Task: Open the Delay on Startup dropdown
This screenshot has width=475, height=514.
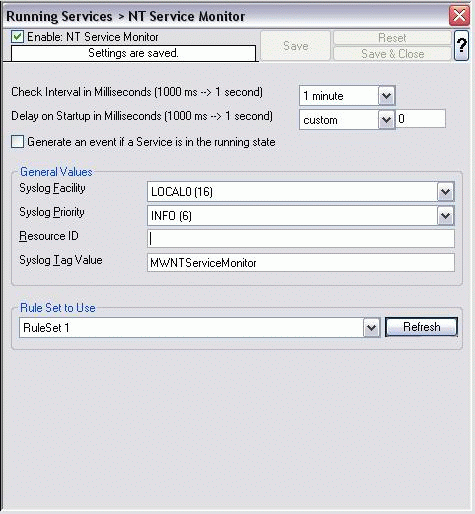Action: pyautogui.click(x=386, y=120)
